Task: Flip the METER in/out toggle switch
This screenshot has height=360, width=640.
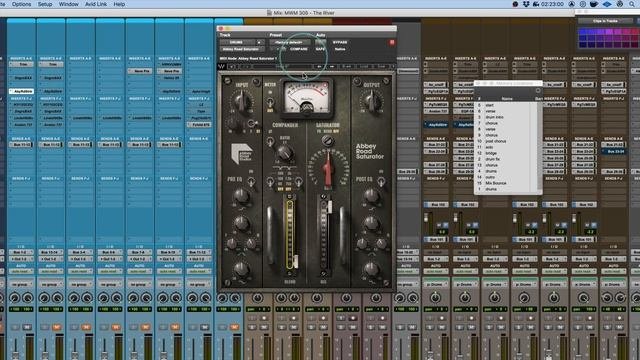Action: pyautogui.click(x=270, y=102)
